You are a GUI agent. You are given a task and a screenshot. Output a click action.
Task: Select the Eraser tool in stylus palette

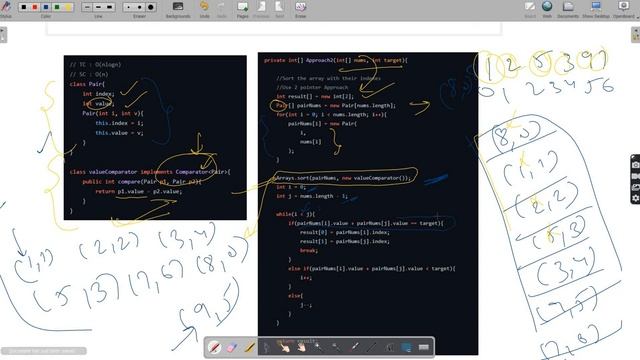point(231,347)
